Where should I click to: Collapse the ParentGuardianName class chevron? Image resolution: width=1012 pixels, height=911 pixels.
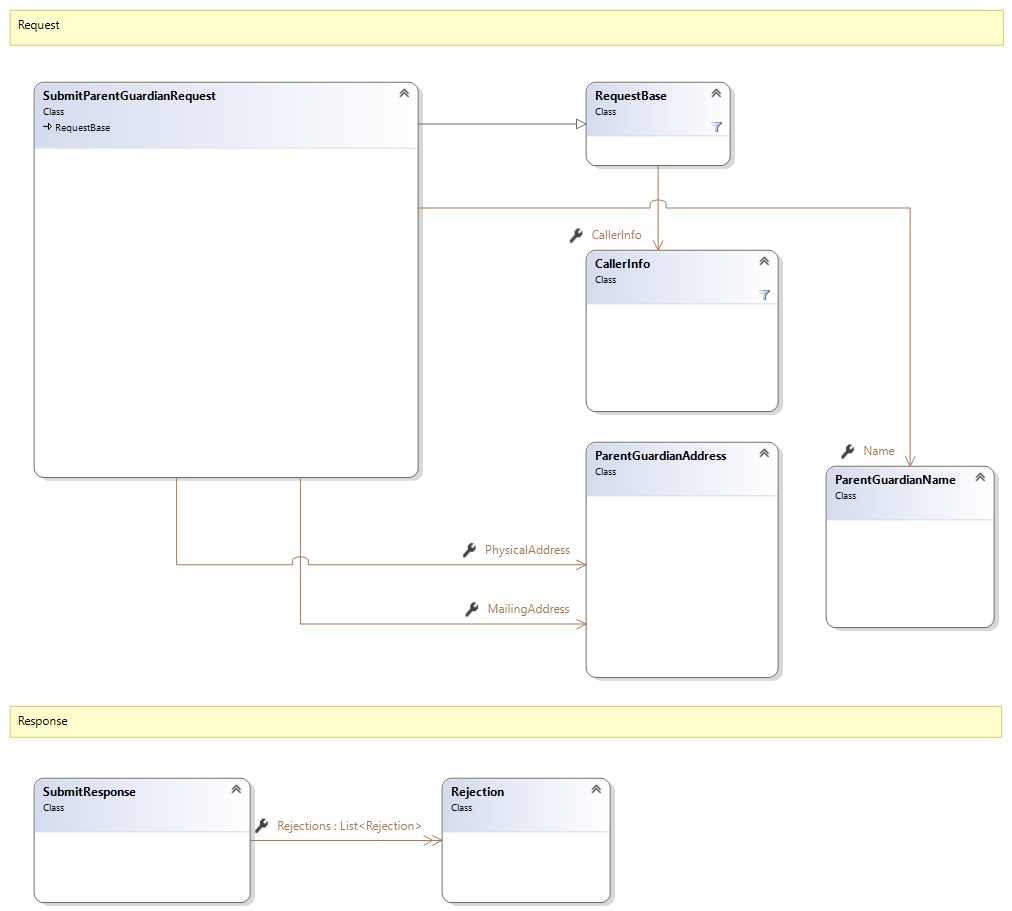(980, 477)
